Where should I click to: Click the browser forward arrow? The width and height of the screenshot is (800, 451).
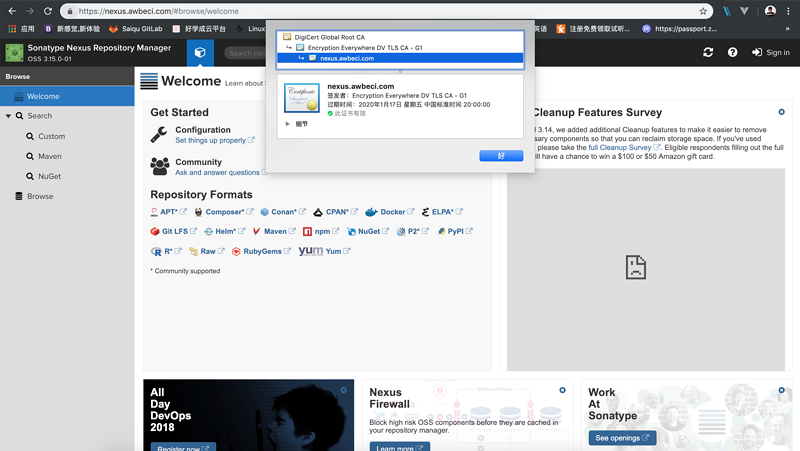point(30,11)
